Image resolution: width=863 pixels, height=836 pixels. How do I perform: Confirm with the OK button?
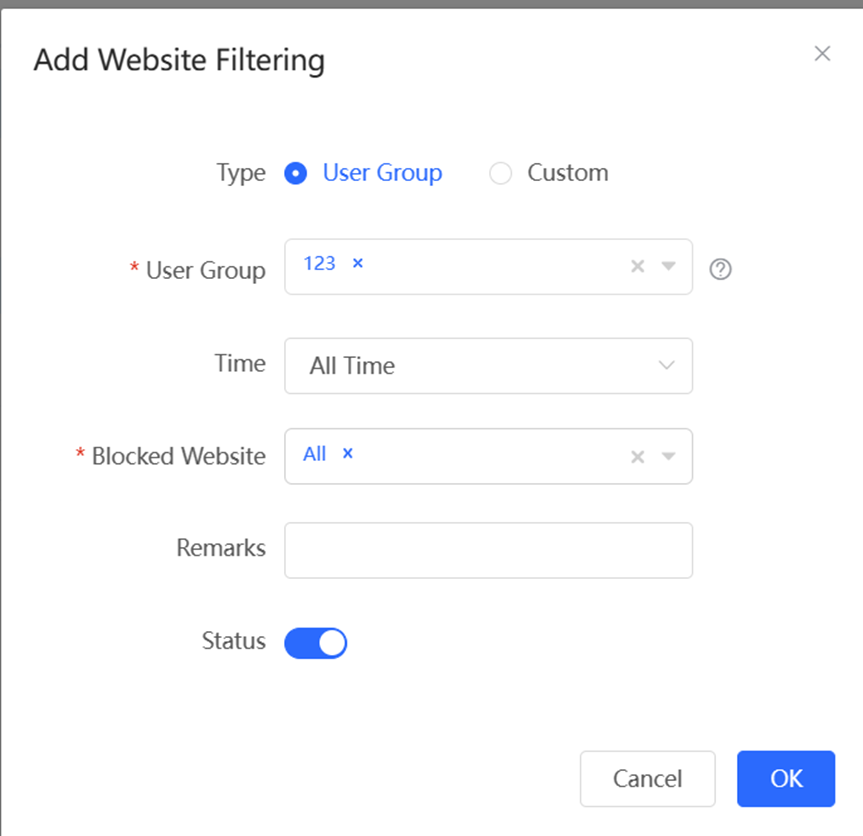click(x=786, y=779)
